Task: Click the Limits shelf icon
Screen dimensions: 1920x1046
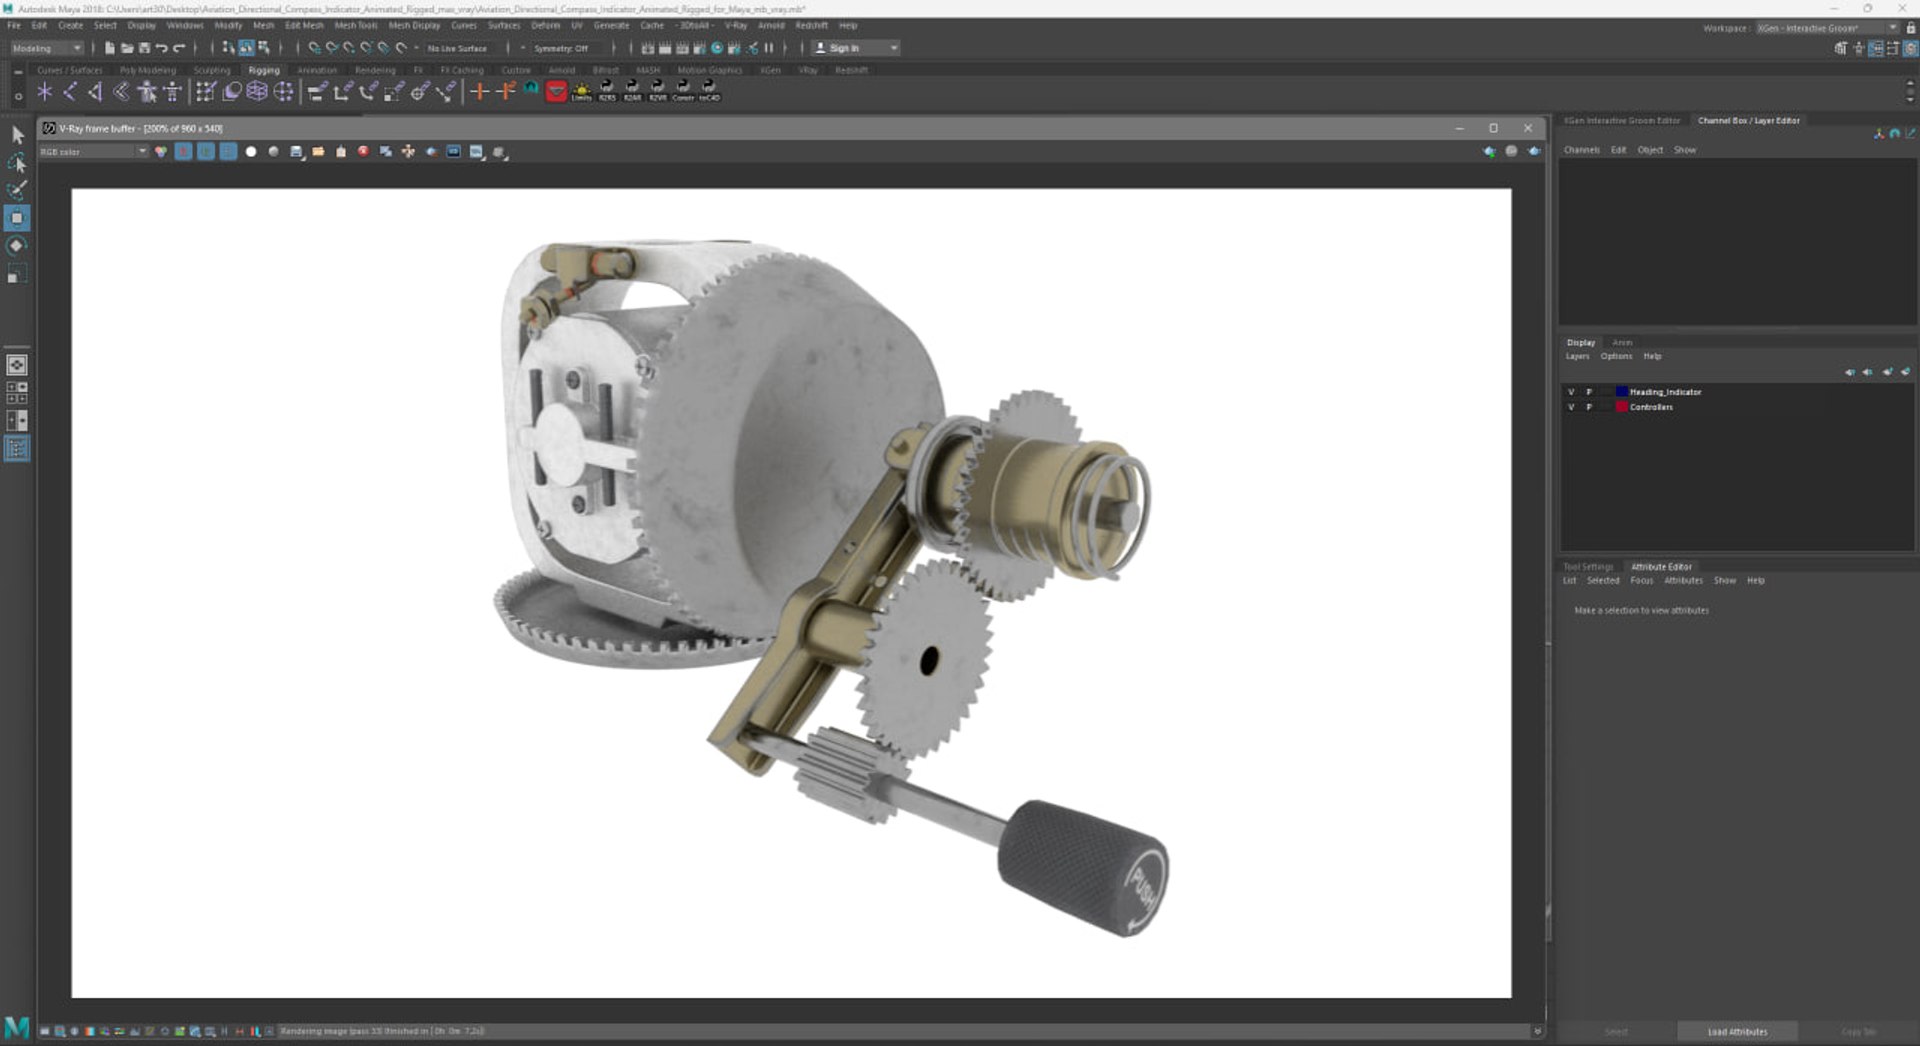Action: 581,92
